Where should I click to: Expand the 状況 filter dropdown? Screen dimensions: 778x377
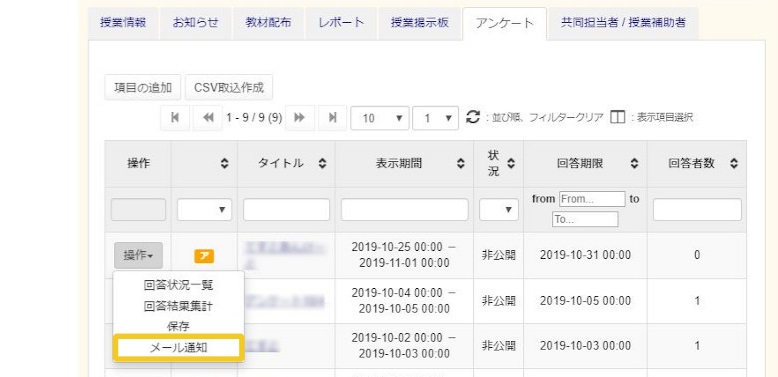(x=499, y=209)
